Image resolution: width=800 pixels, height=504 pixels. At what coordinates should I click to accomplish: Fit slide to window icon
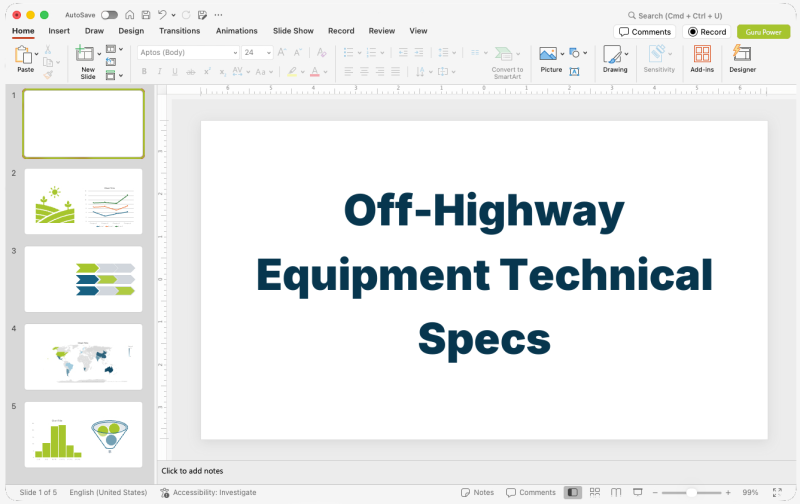tap(777, 492)
